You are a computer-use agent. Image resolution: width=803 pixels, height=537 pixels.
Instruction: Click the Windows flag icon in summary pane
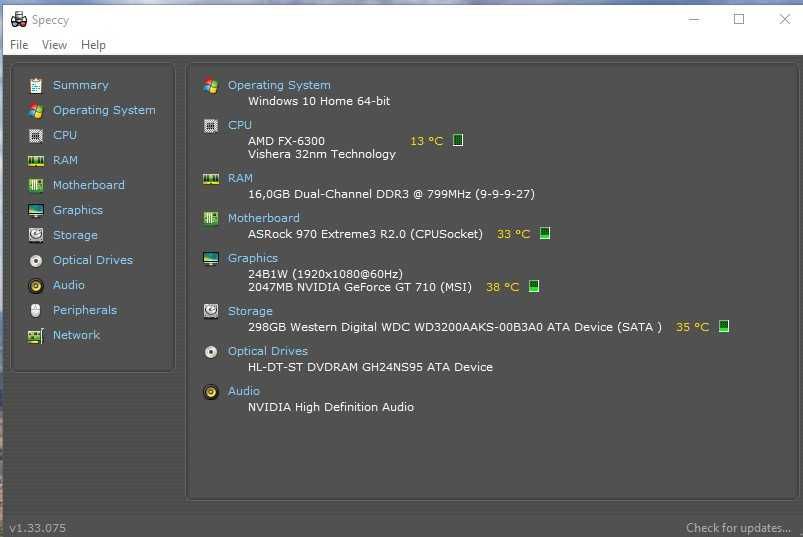pyautogui.click(x=210, y=86)
